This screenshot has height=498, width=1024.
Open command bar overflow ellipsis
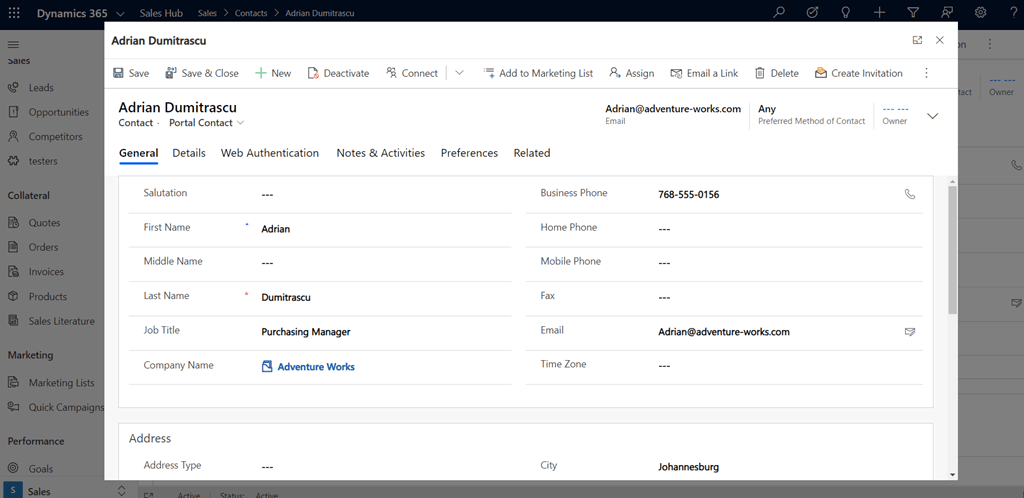(x=926, y=73)
